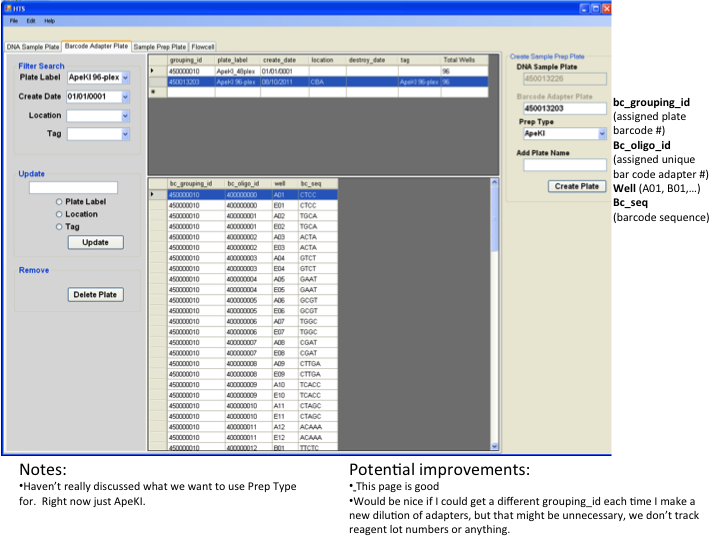Click the bc_oligo_id cell for well A06
Viewport: 720px width, 540px height.
[x=248, y=300]
